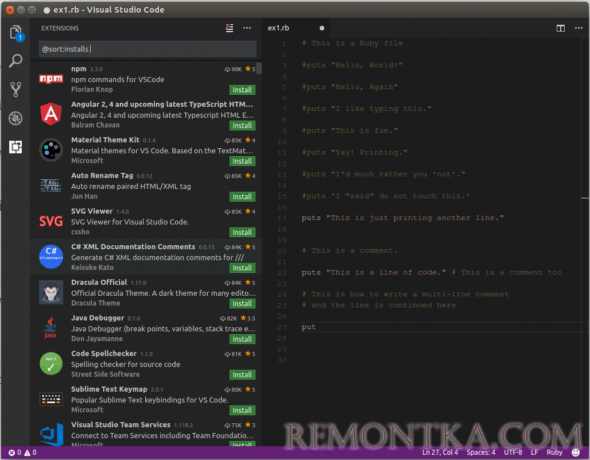Click the Auto Rename Tag icon

tap(51, 185)
